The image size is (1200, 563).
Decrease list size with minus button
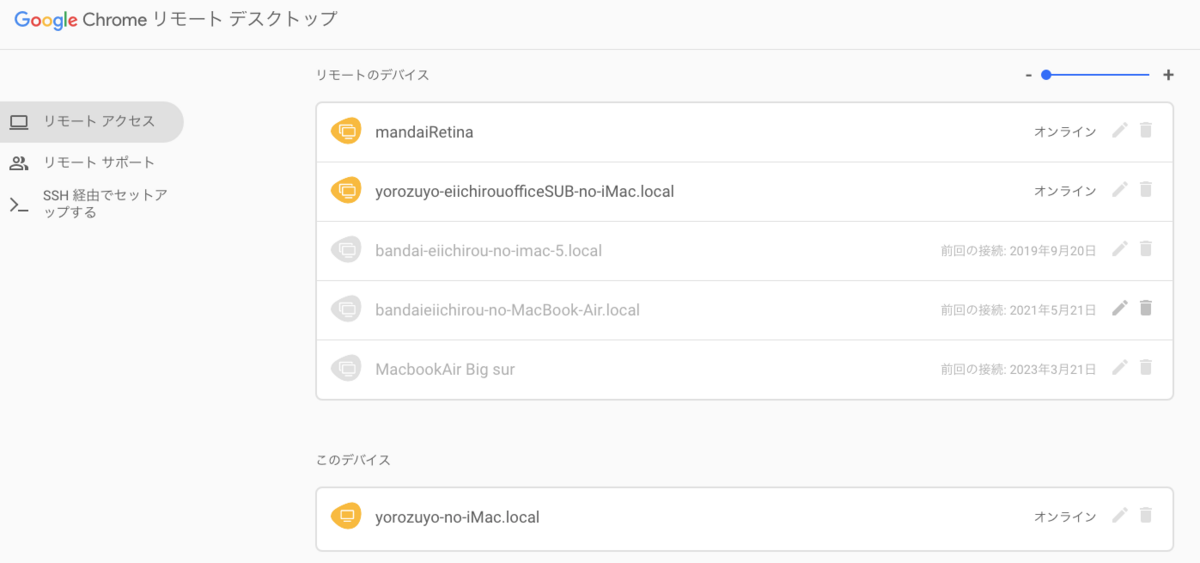tap(1028, 75)
